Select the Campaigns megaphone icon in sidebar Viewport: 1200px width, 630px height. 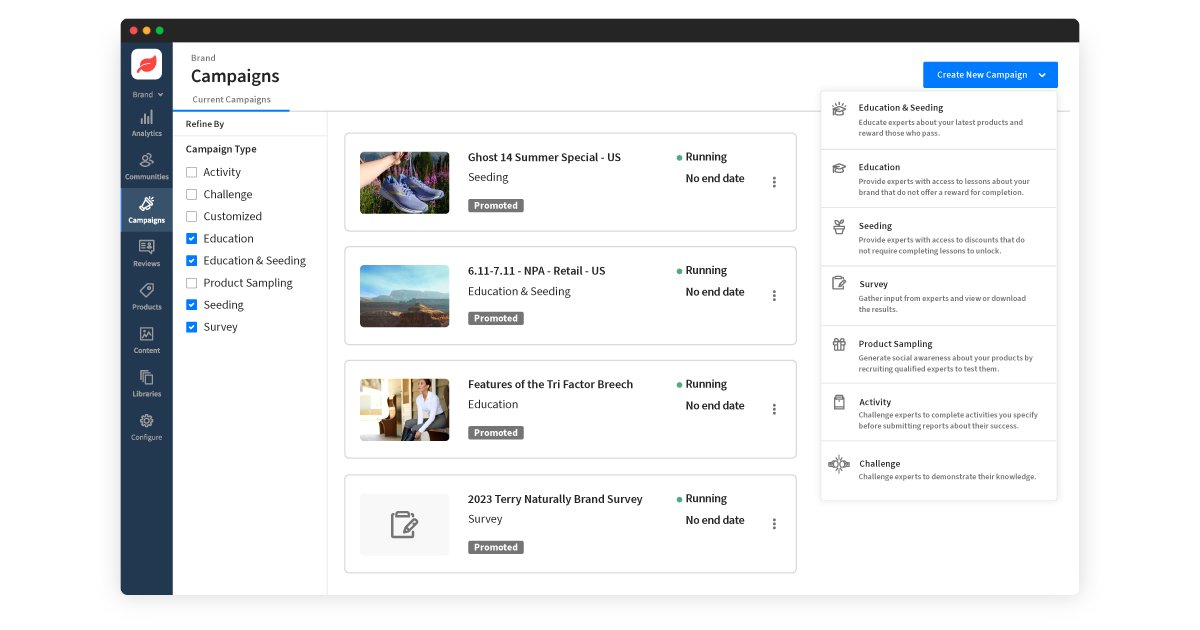click(x=146, y=203)
